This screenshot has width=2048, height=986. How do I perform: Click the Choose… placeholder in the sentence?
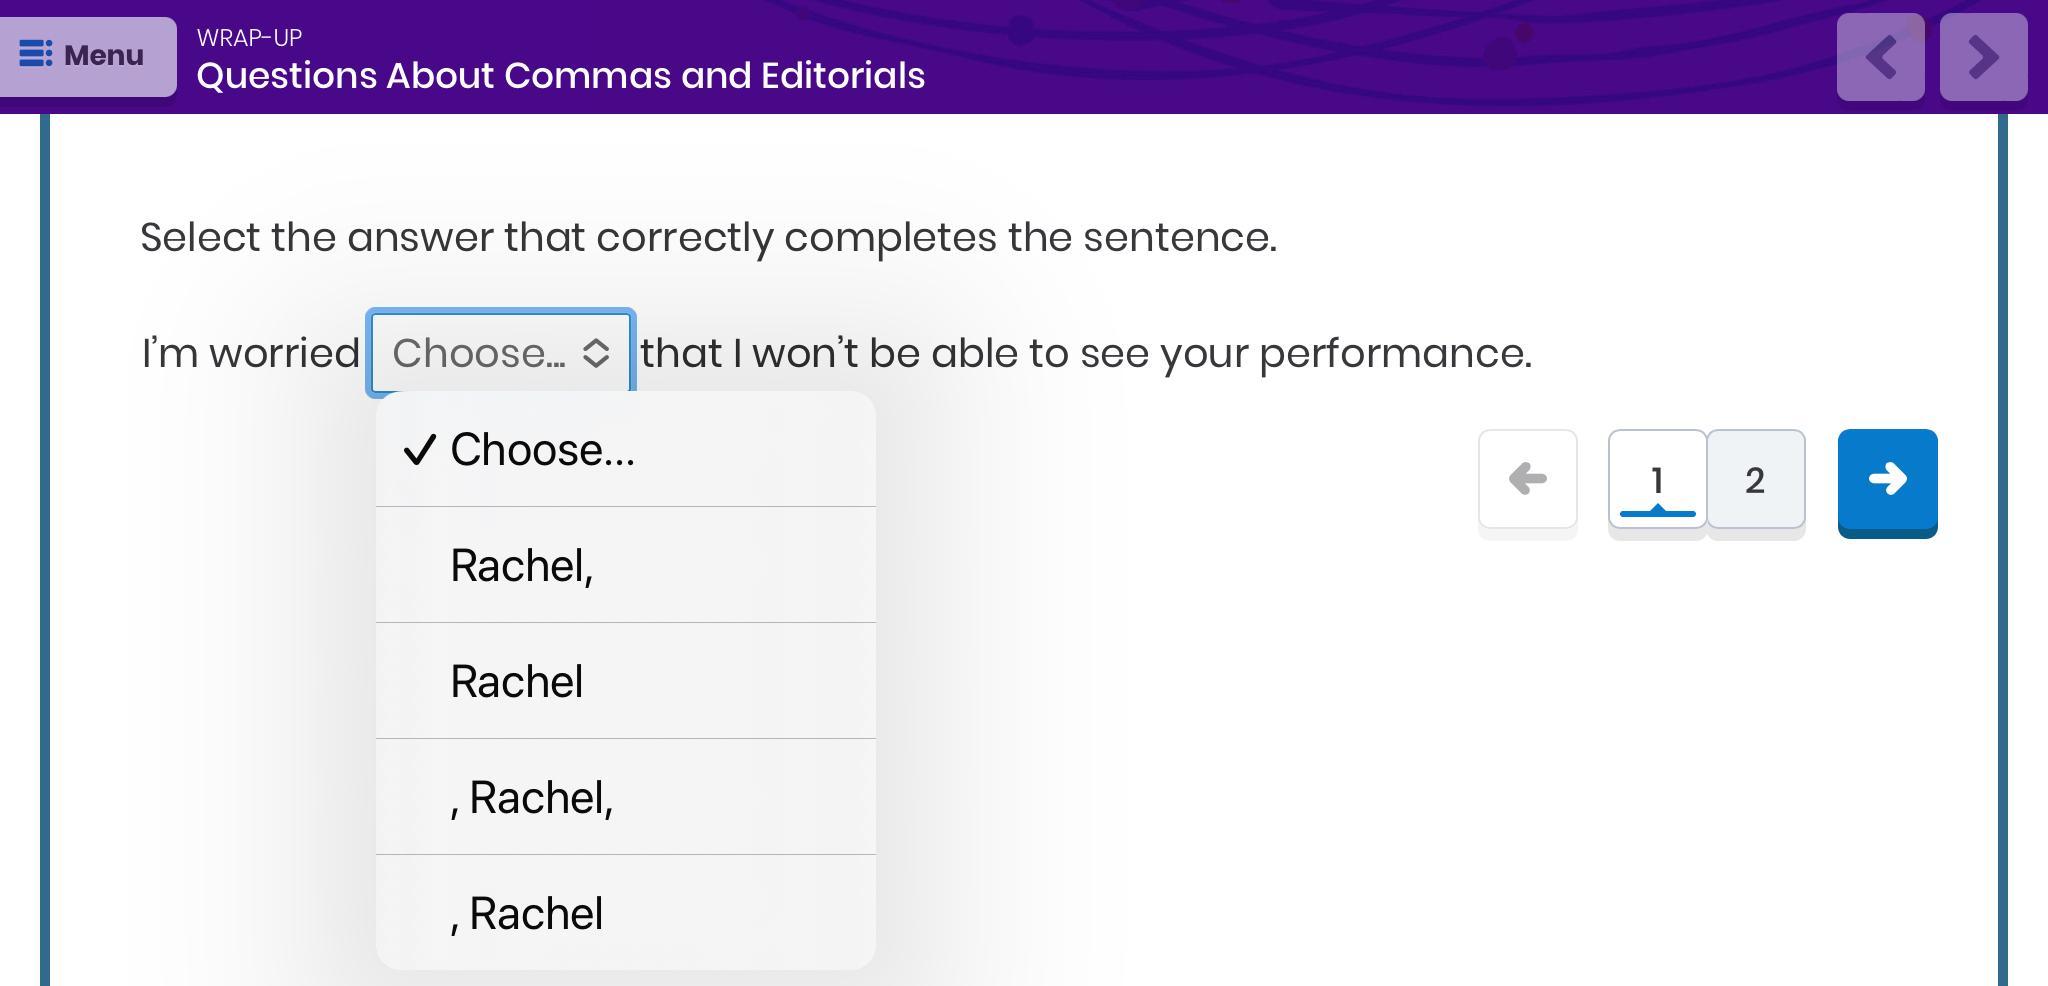pos(478,353)
